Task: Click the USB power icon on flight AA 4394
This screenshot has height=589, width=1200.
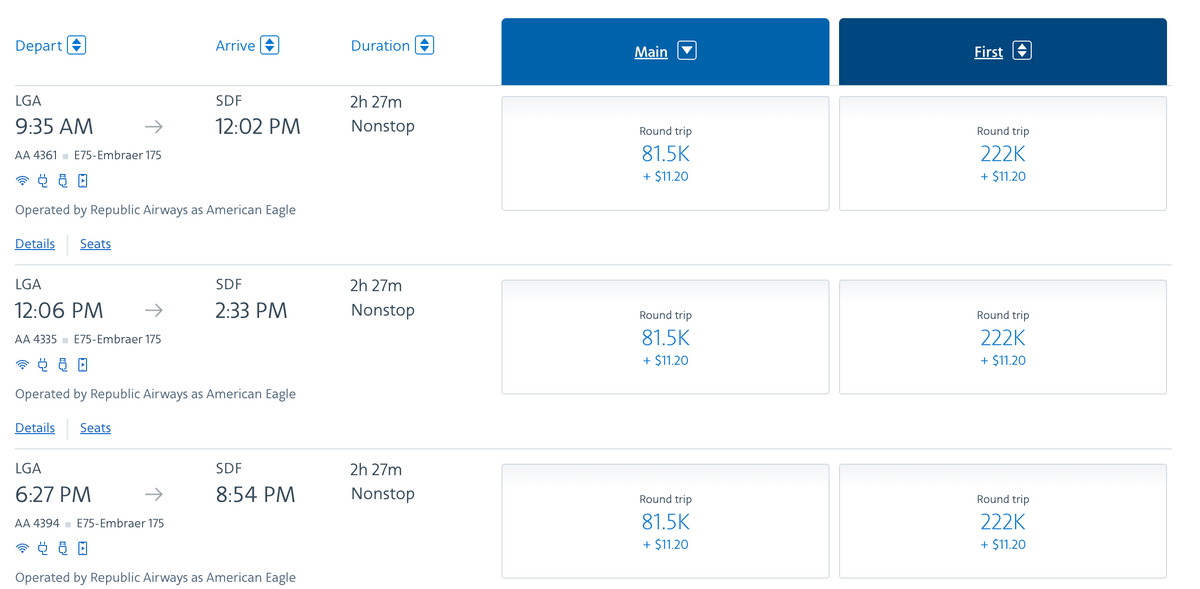Action: (62, 548)
